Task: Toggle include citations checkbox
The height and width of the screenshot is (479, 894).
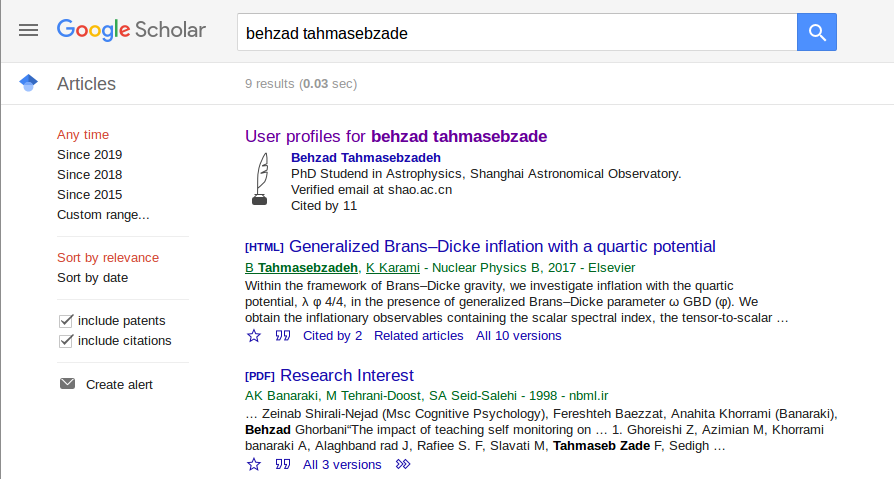Action: point(67,341)
